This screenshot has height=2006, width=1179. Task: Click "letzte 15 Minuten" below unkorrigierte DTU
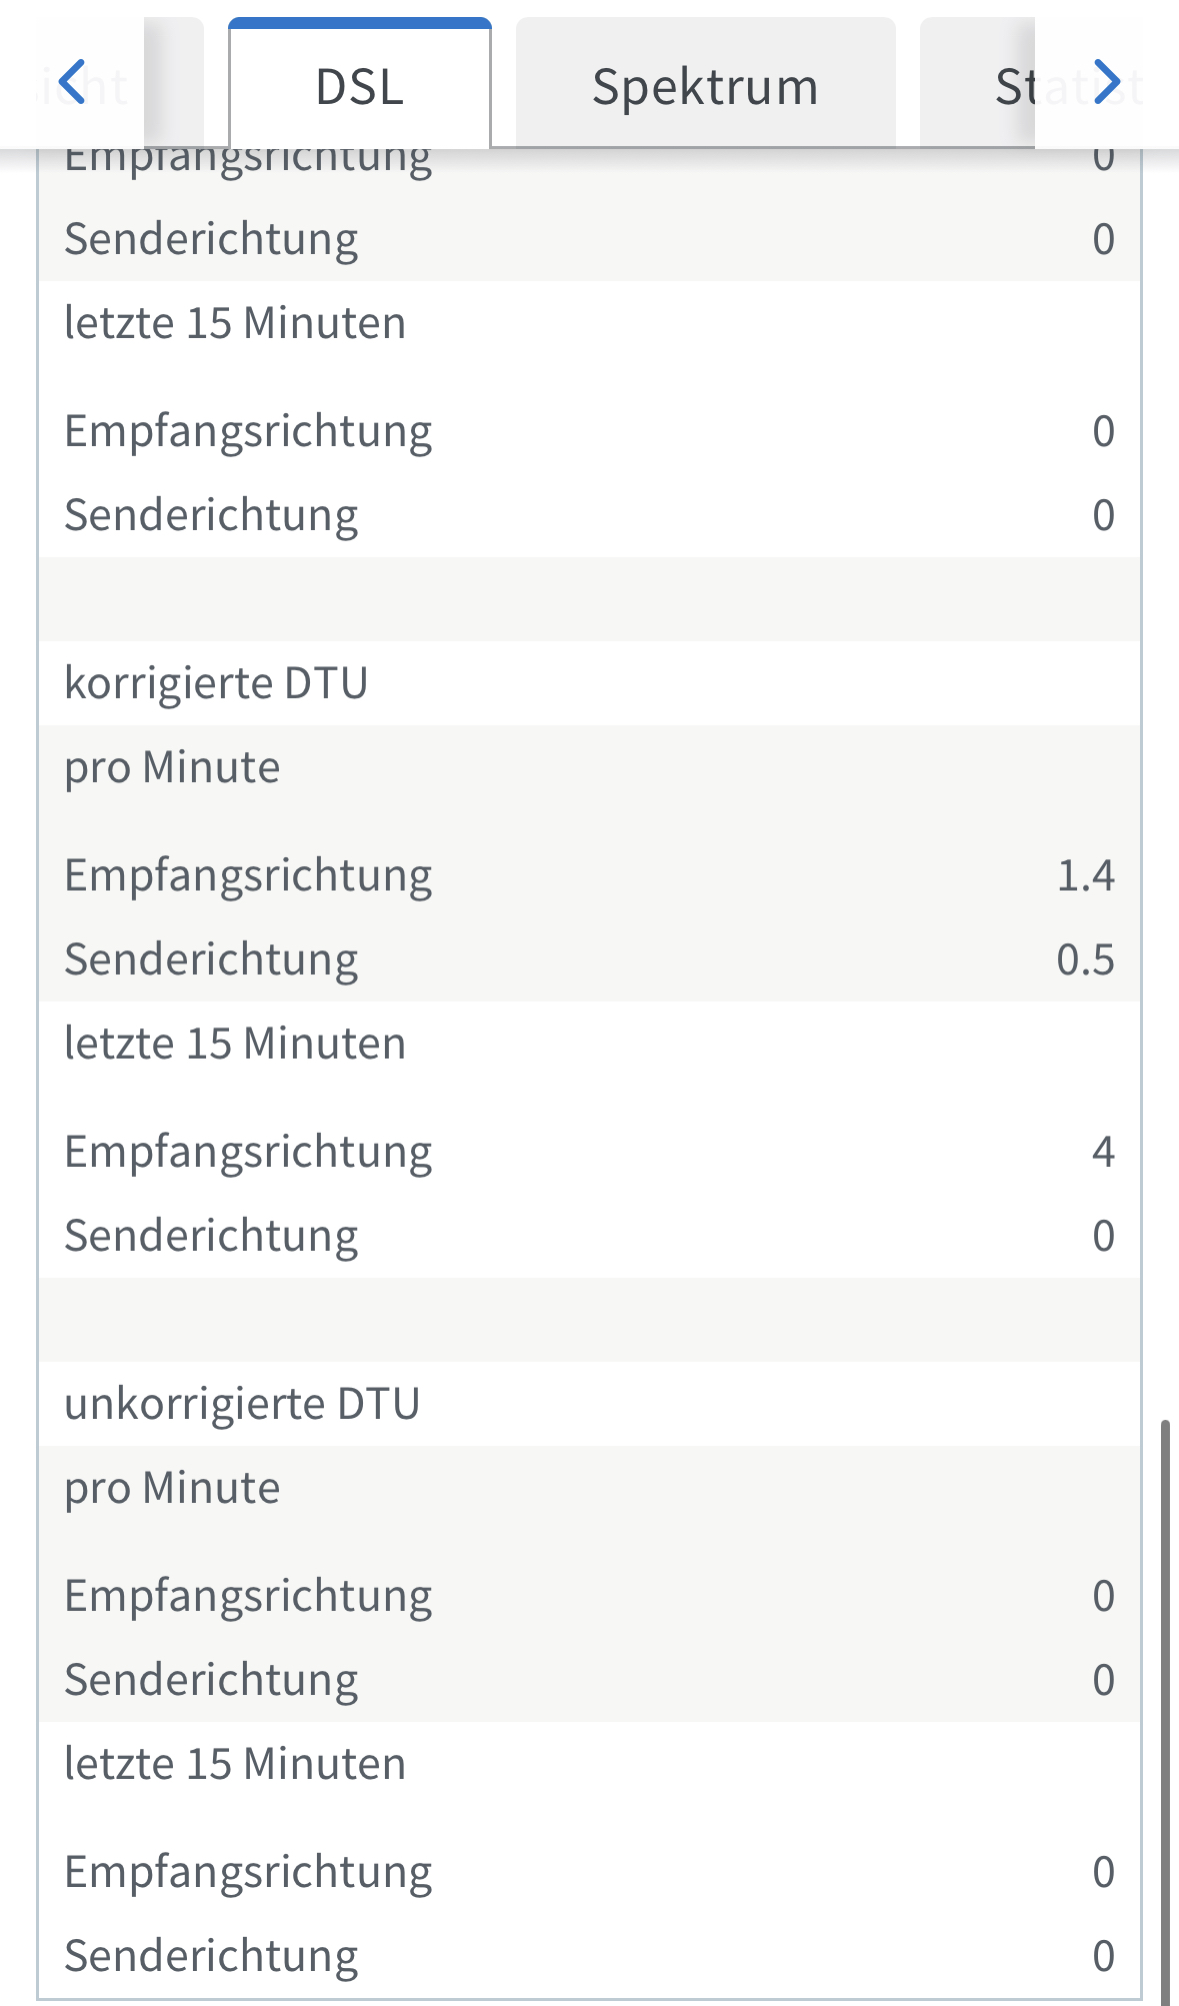pos(235,1764)
